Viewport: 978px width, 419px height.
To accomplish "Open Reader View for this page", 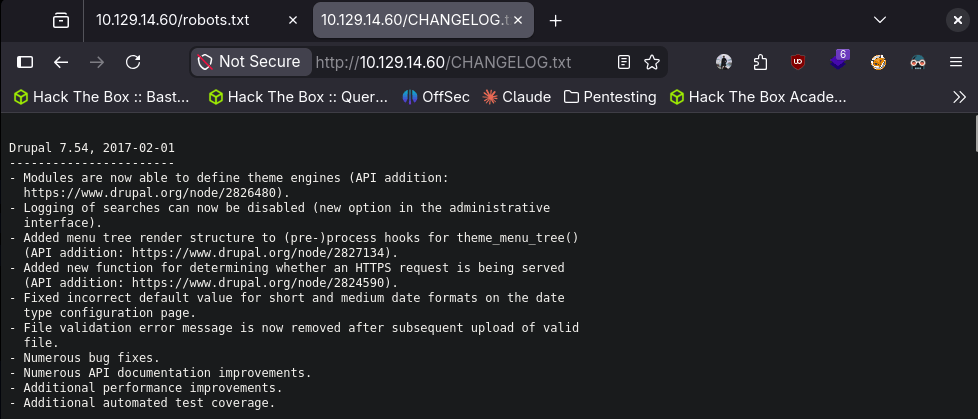I will tap(624, 62).
